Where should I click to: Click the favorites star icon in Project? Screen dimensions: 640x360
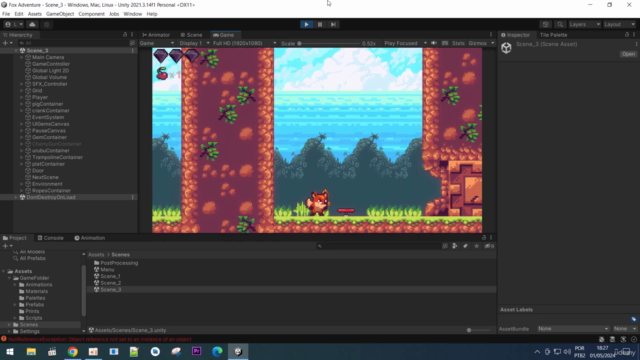coord(476,246)
